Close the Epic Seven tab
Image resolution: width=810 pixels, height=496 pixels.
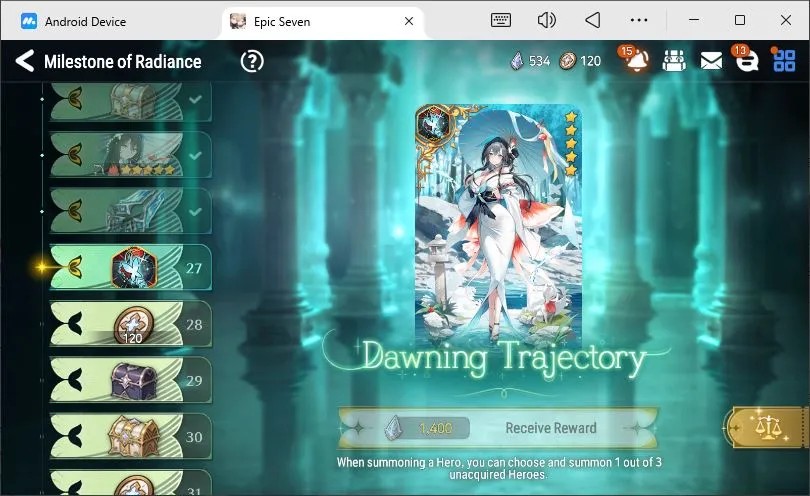(x=409, y=21)
